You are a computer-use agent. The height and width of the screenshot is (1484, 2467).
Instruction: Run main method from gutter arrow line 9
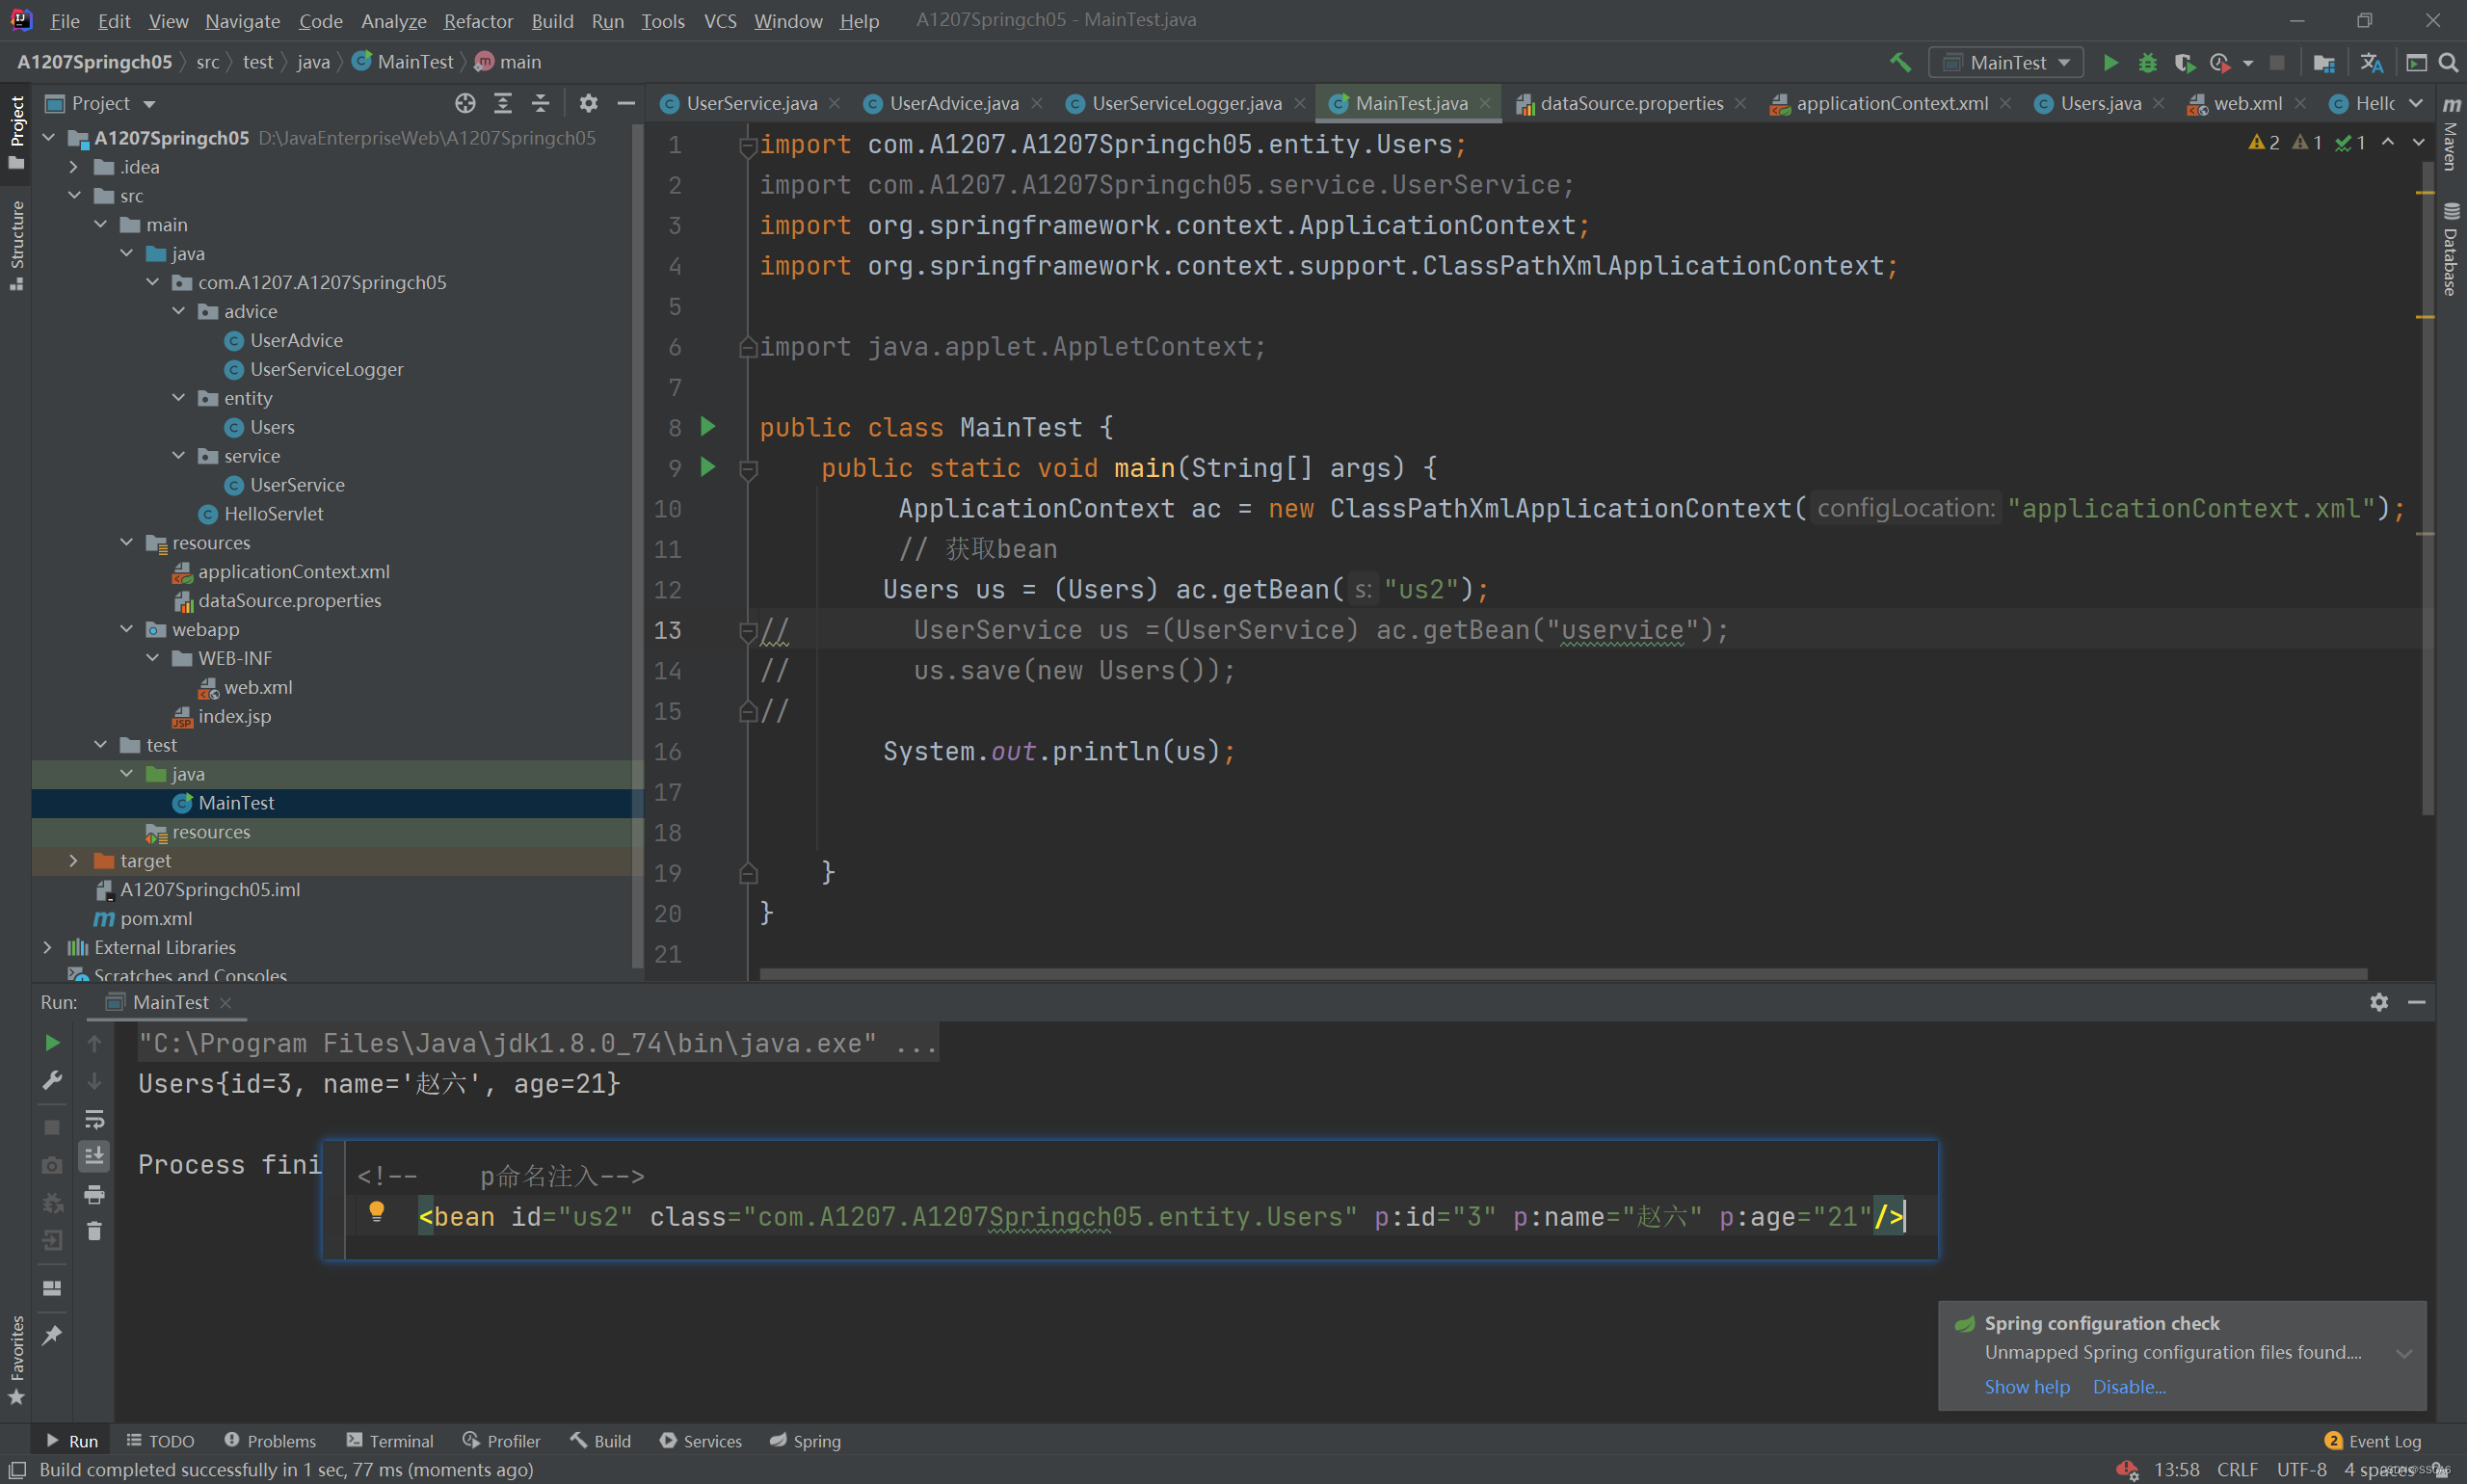(708, 467)
